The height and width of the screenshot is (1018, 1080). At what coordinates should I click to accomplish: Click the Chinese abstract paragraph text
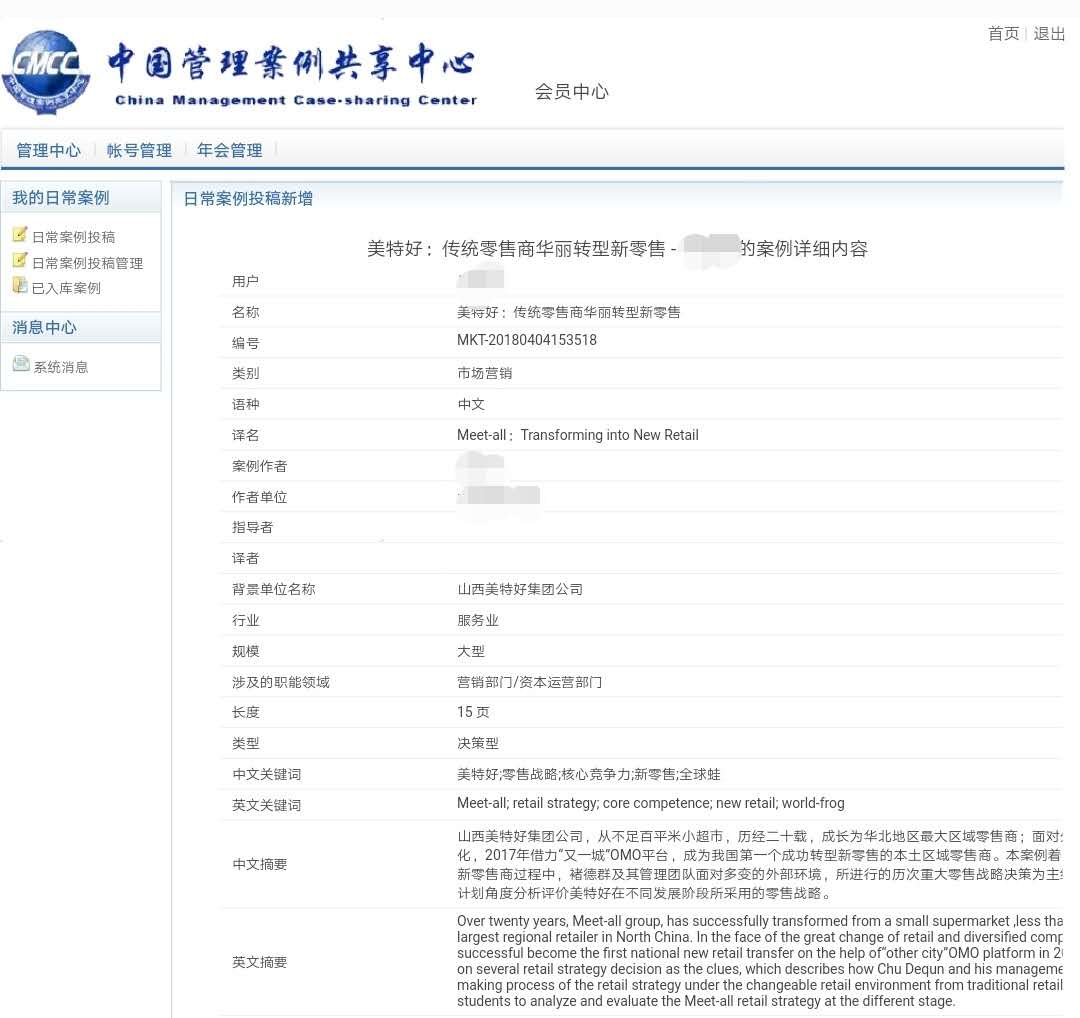click(760, 864)
